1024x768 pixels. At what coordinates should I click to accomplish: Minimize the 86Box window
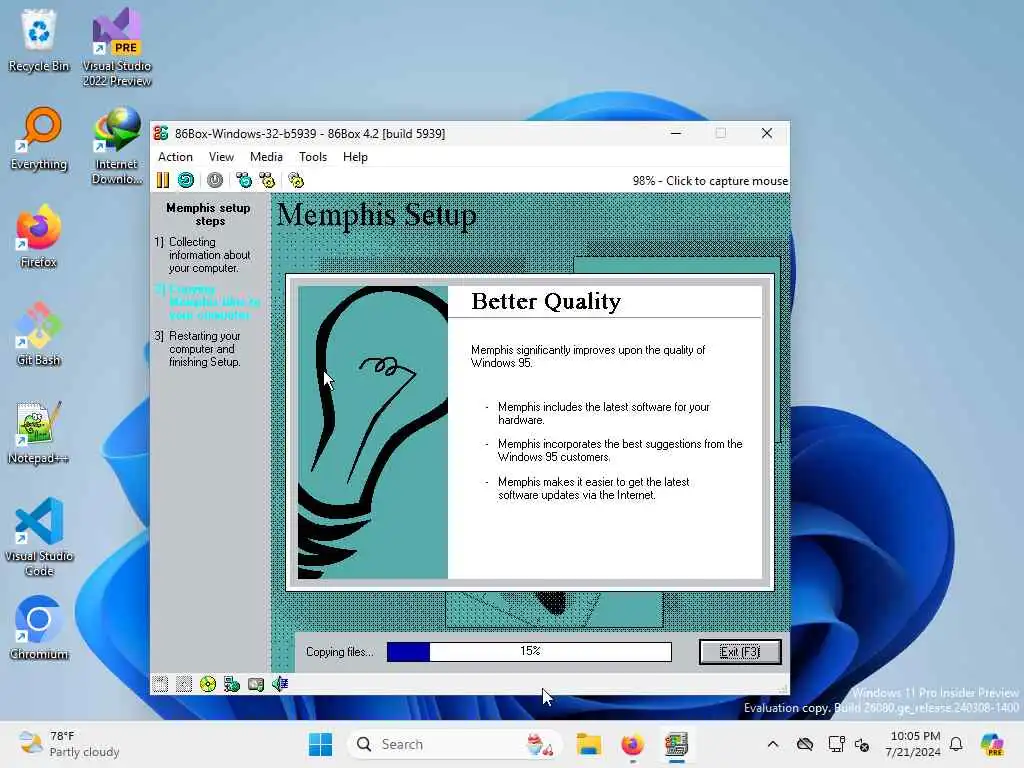click(x=677, y=133)
